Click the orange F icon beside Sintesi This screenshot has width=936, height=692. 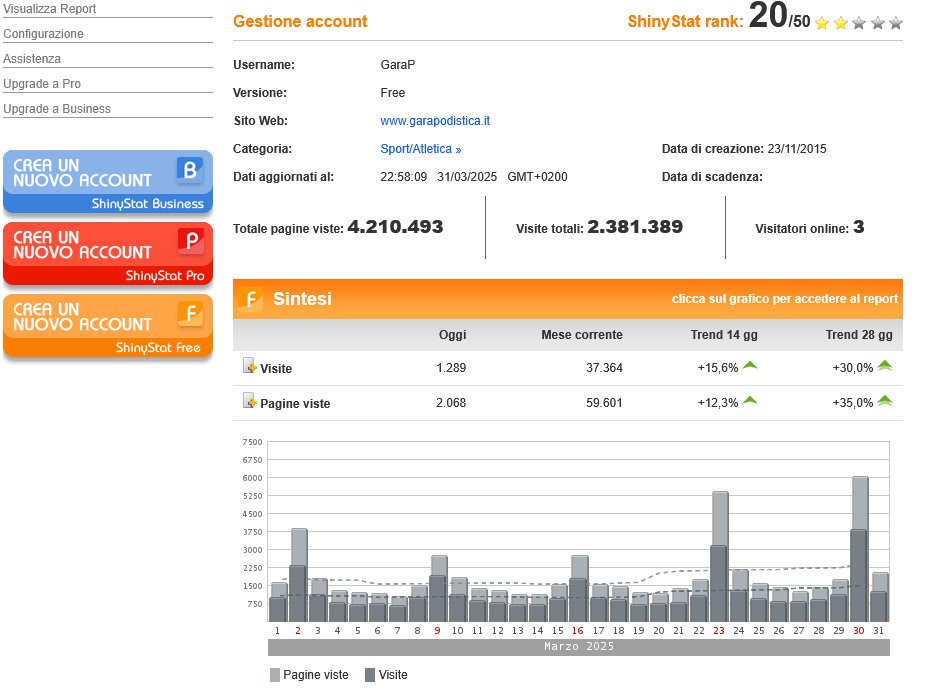point(251,299)
